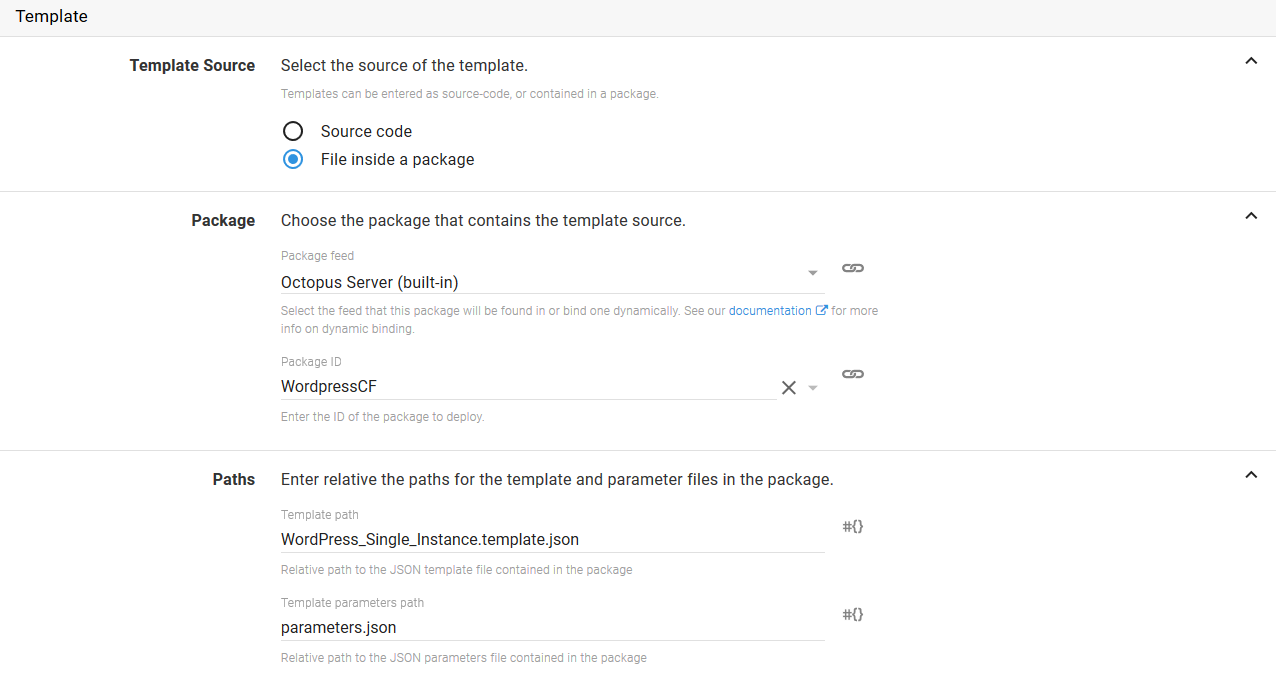Click the Template parameters path field
Image resolution: width=1276 pixels, height=688 pixels.
[550, 628]
